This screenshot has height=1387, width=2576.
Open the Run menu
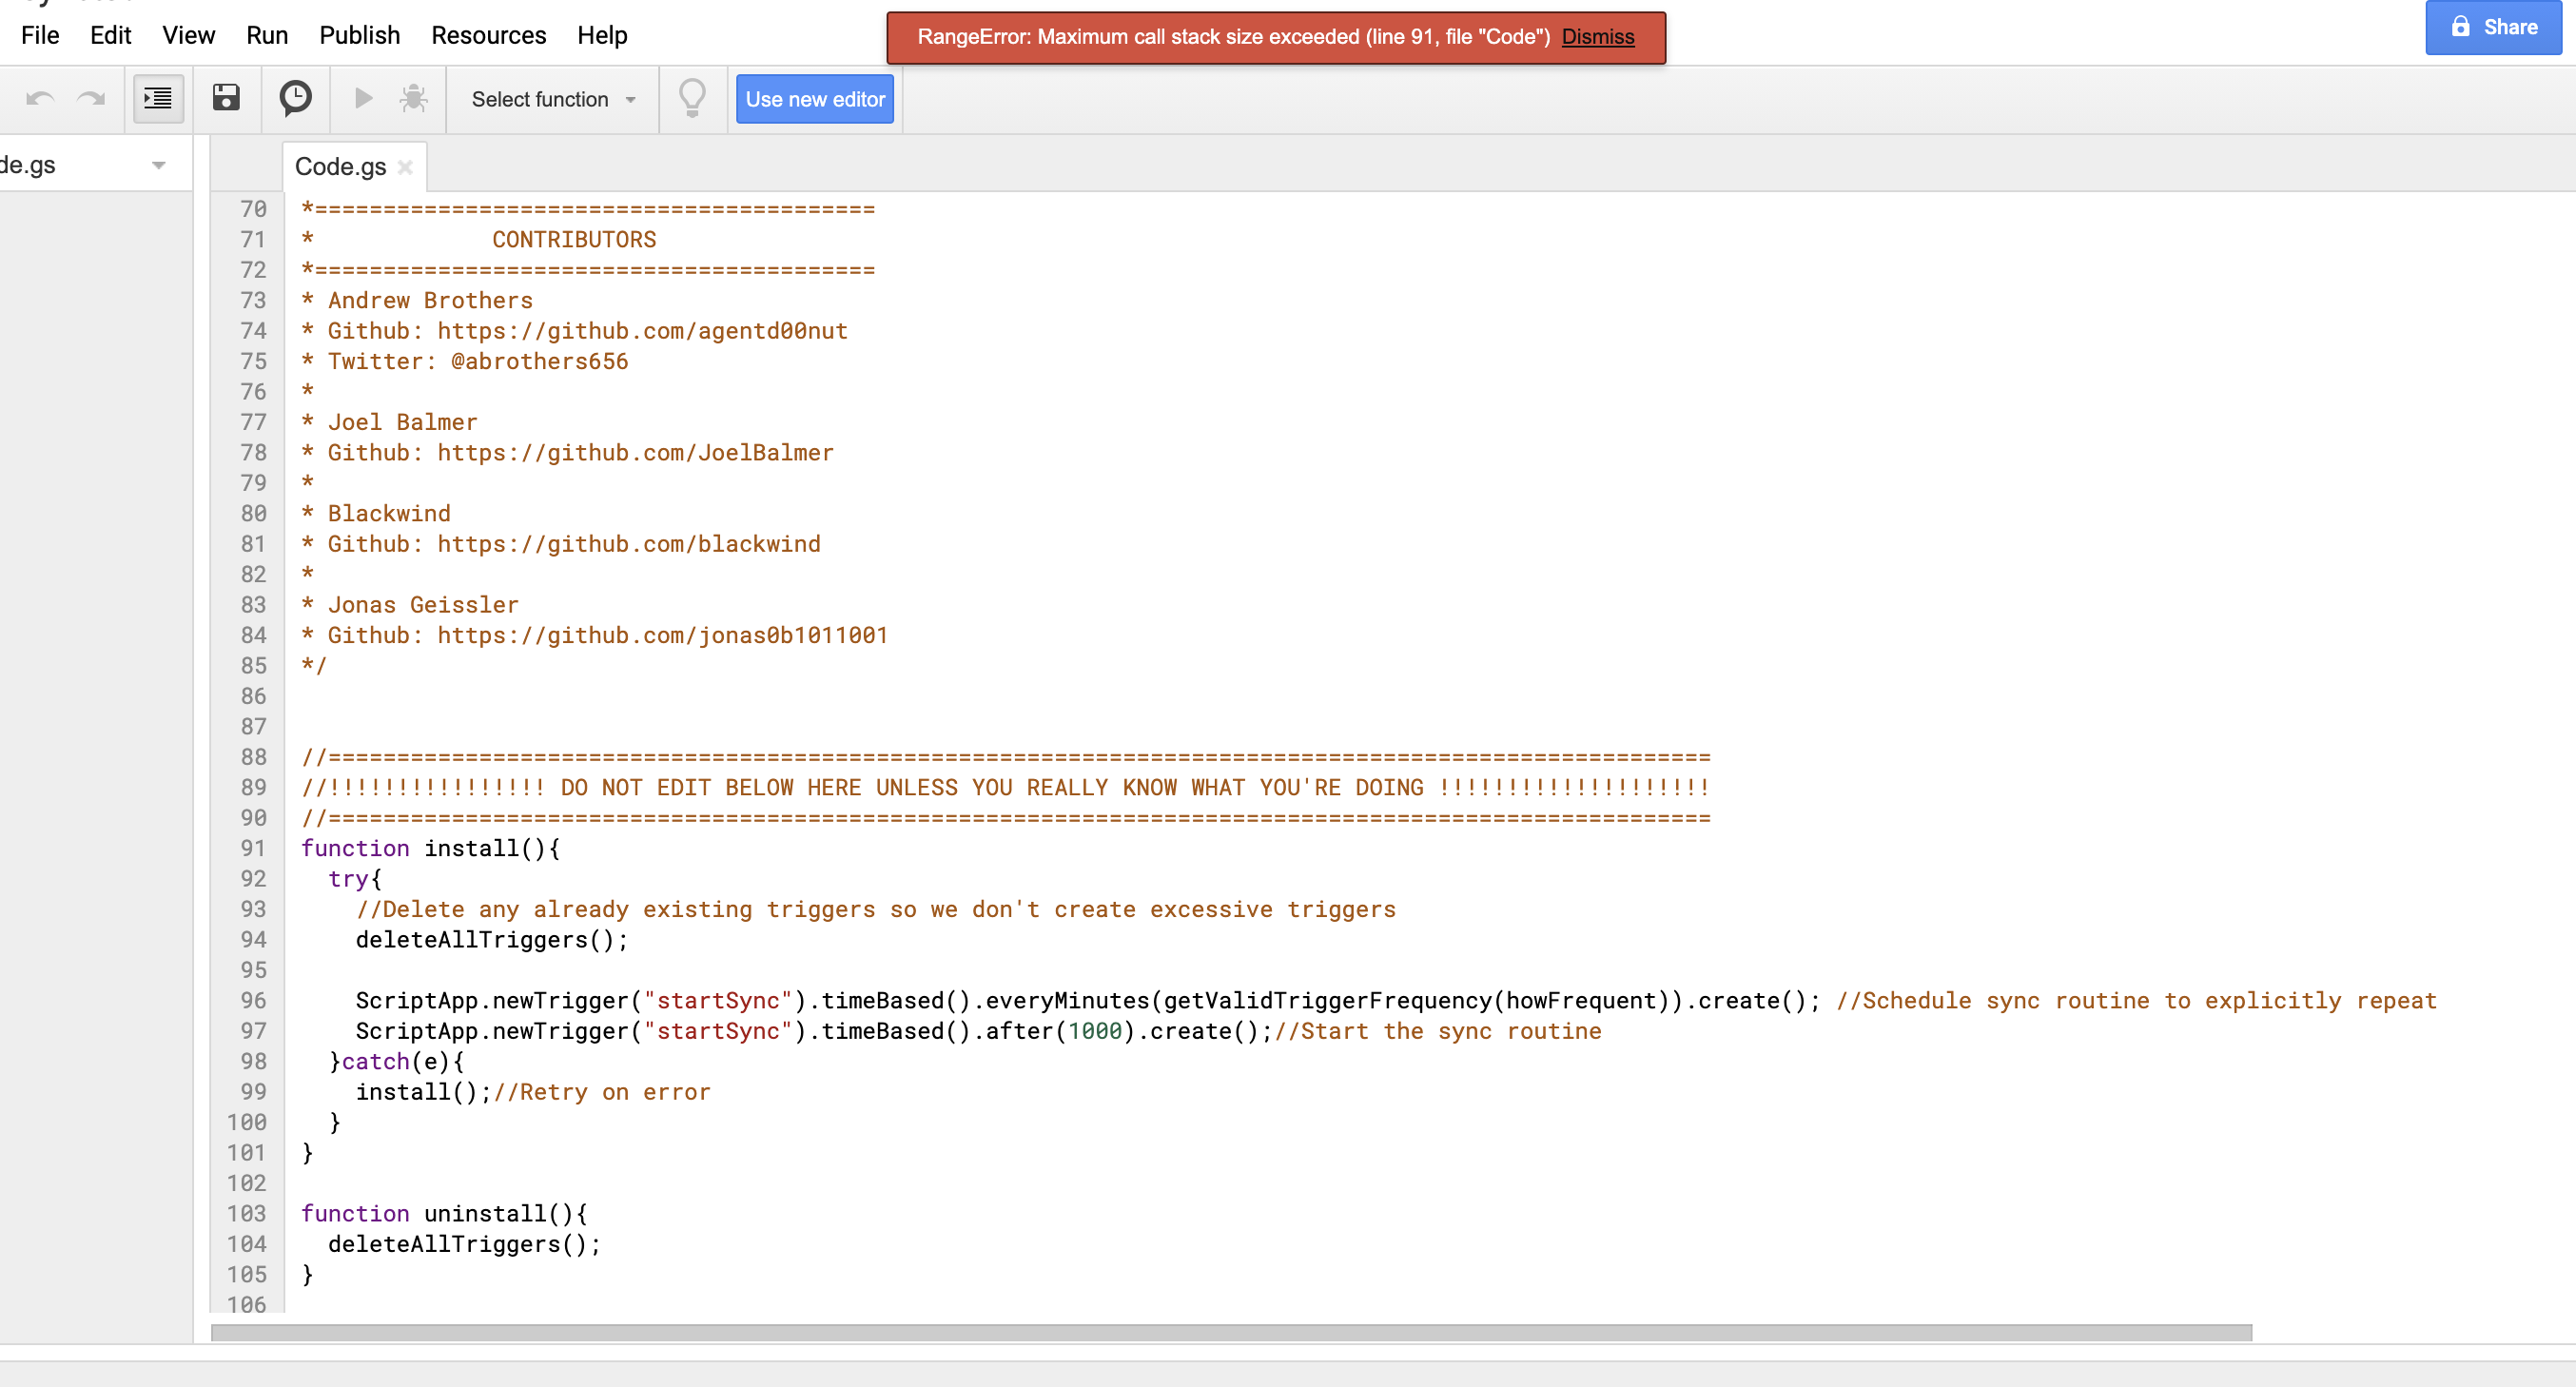[266, 35]
